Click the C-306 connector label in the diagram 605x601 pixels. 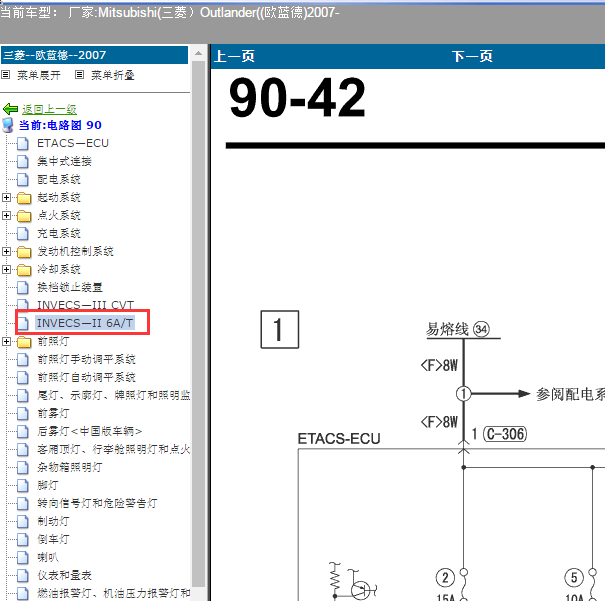point(505,434)
